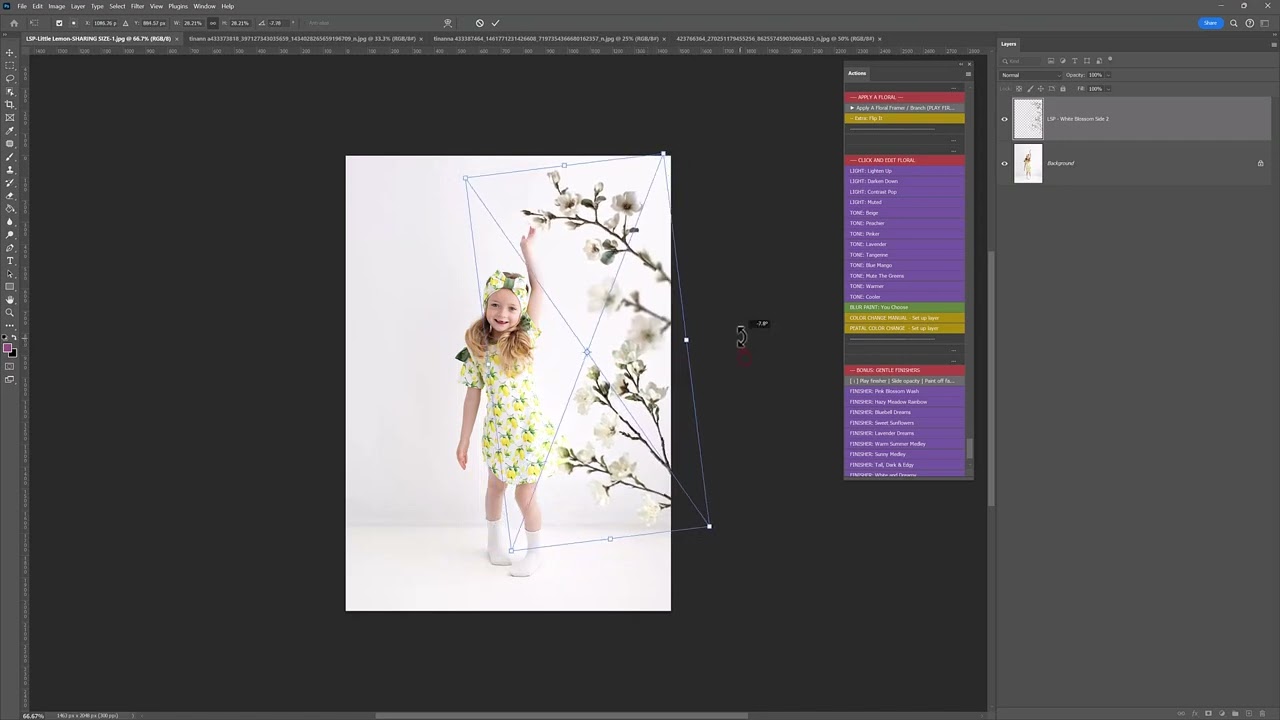Toggle the warp mode icon

(447, 23)
